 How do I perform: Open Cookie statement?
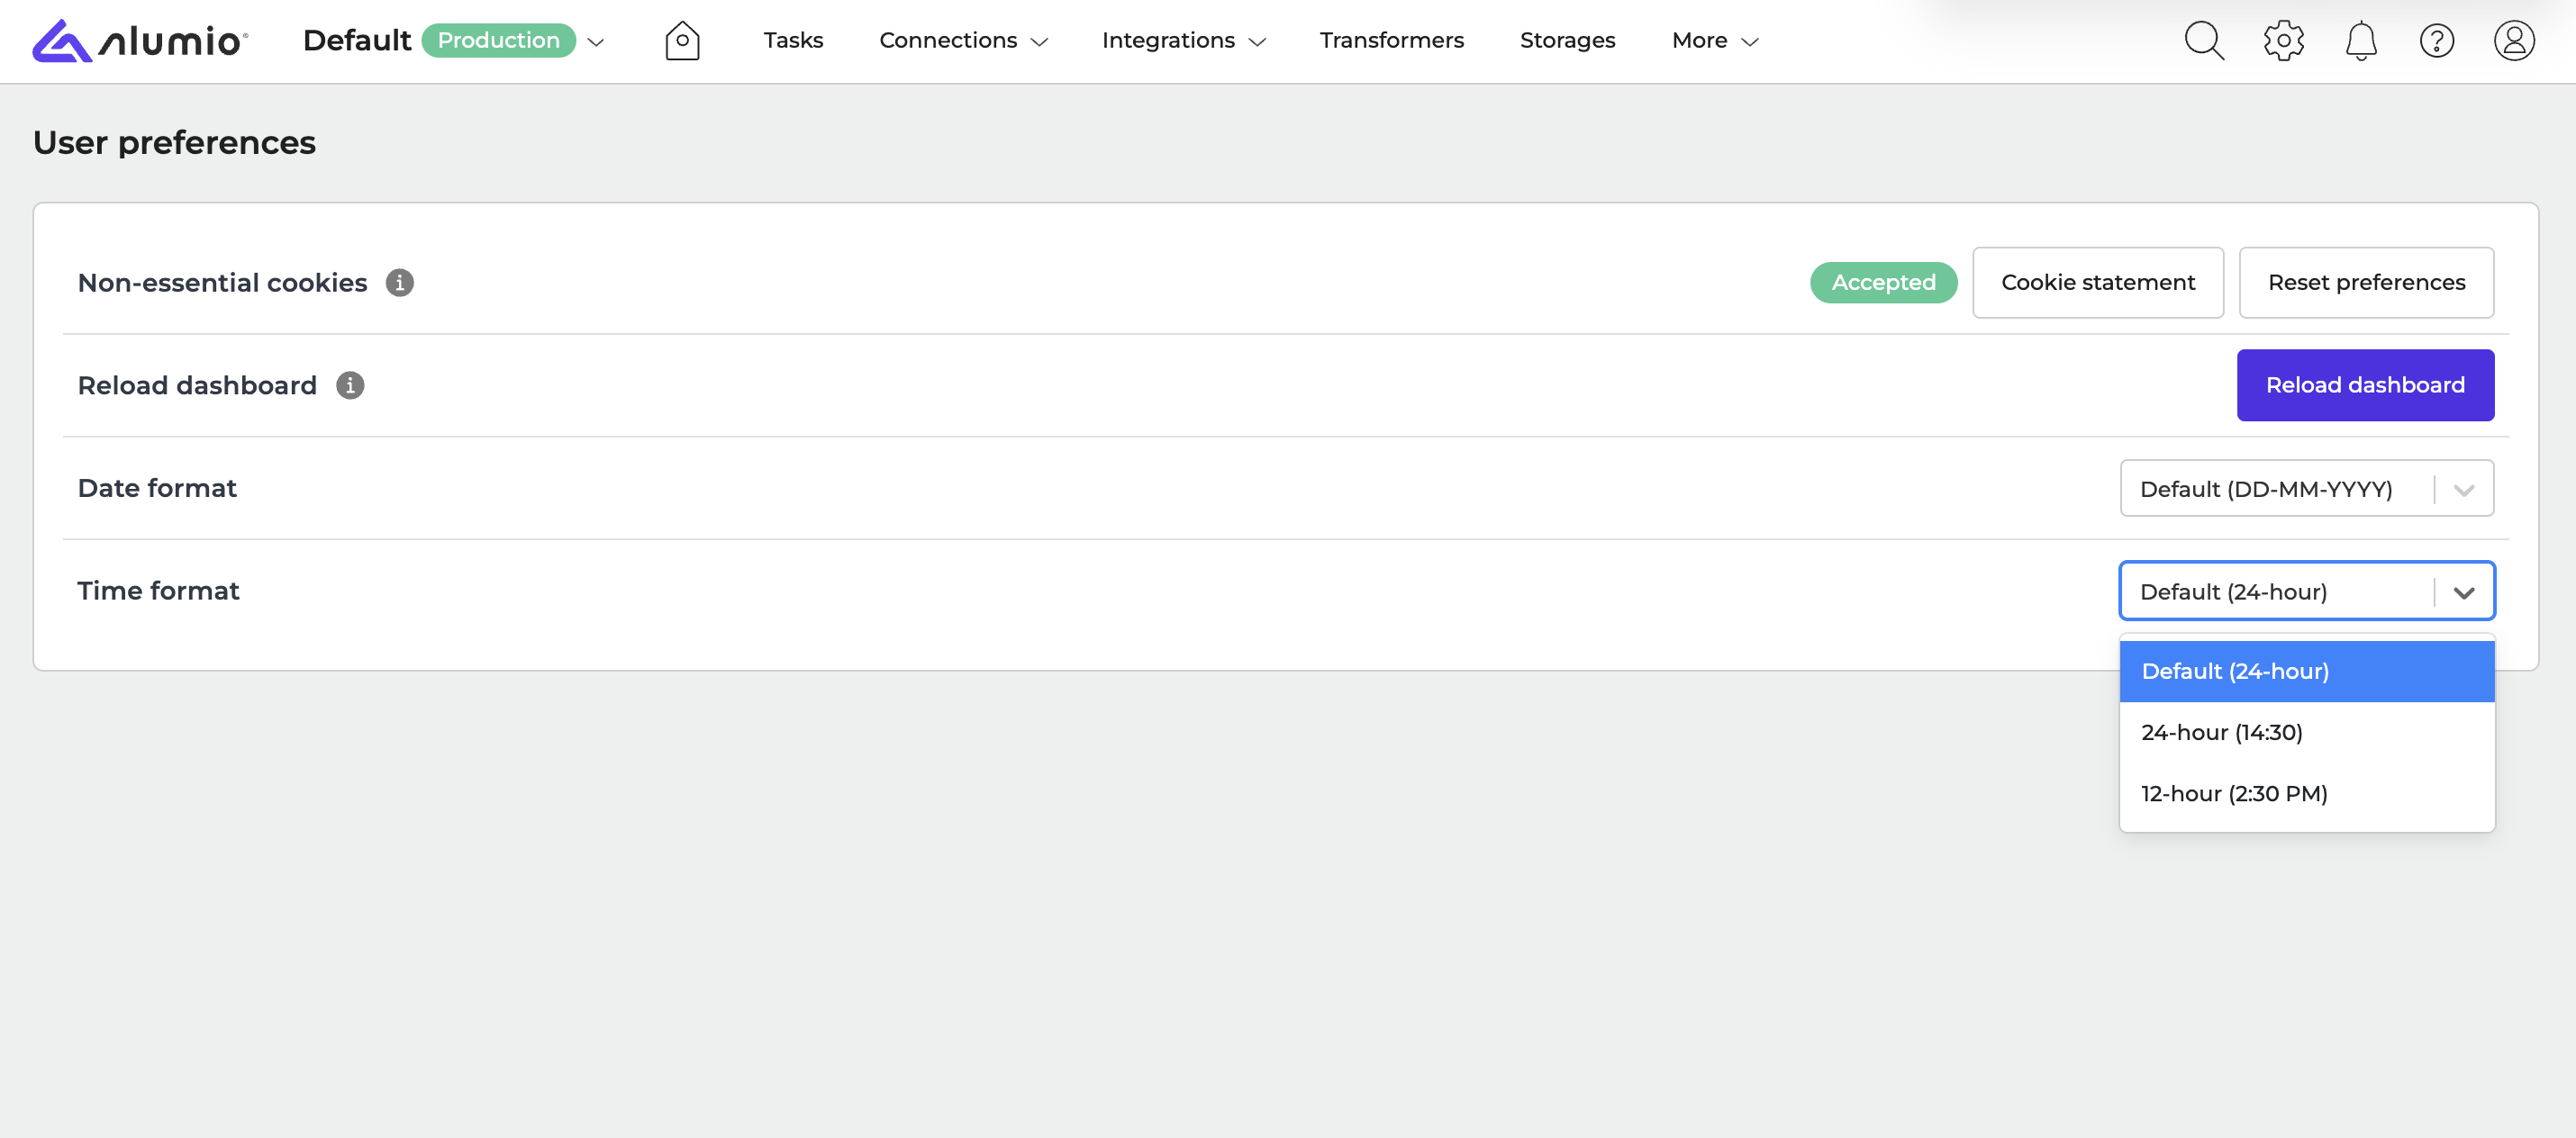point(2097,283)
